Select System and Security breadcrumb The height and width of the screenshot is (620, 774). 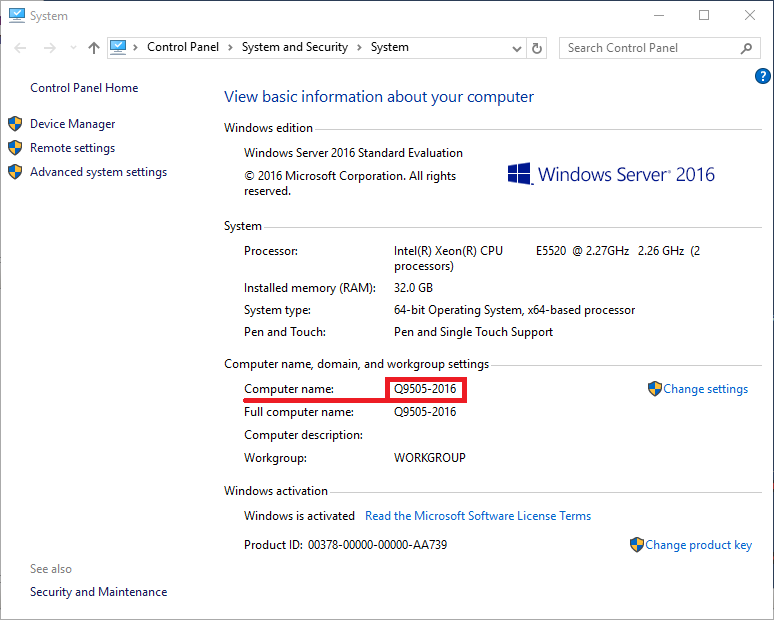click(295, 47)
